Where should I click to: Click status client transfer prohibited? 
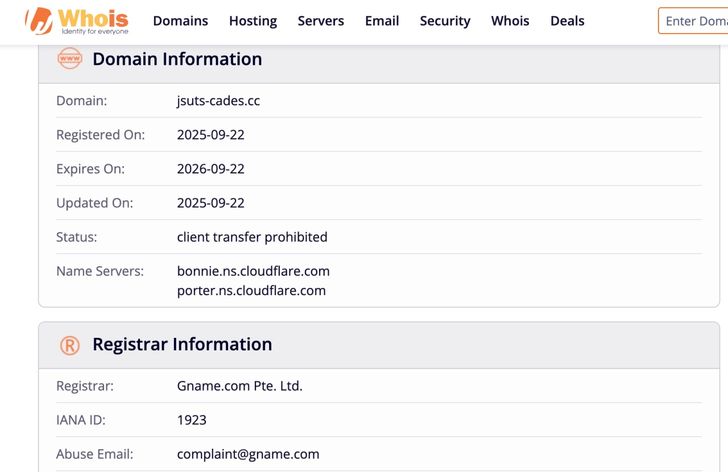[x=252, y=237]
